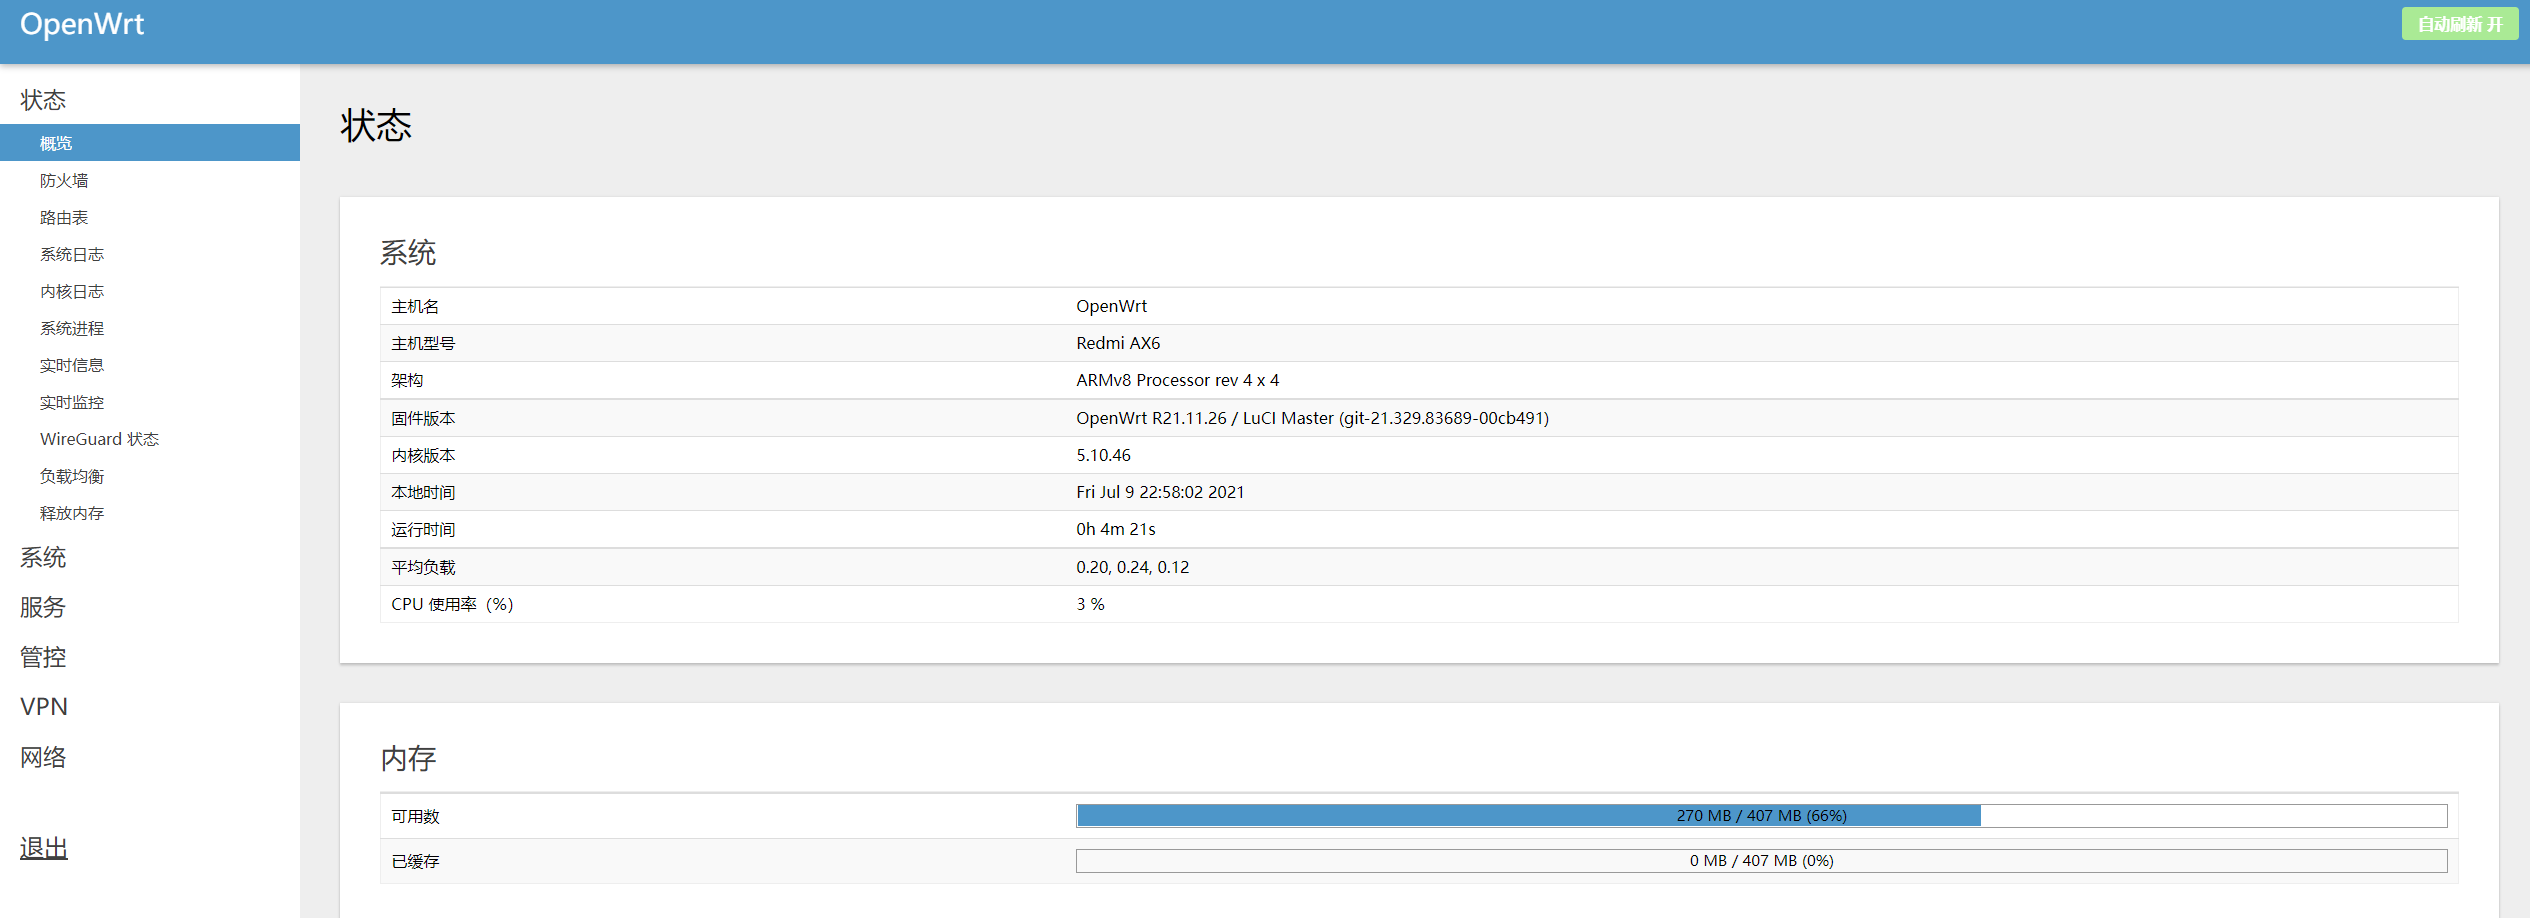Open the 防火墙 status page
This screenshot has height=918, width=2530.
click(64, 180)
